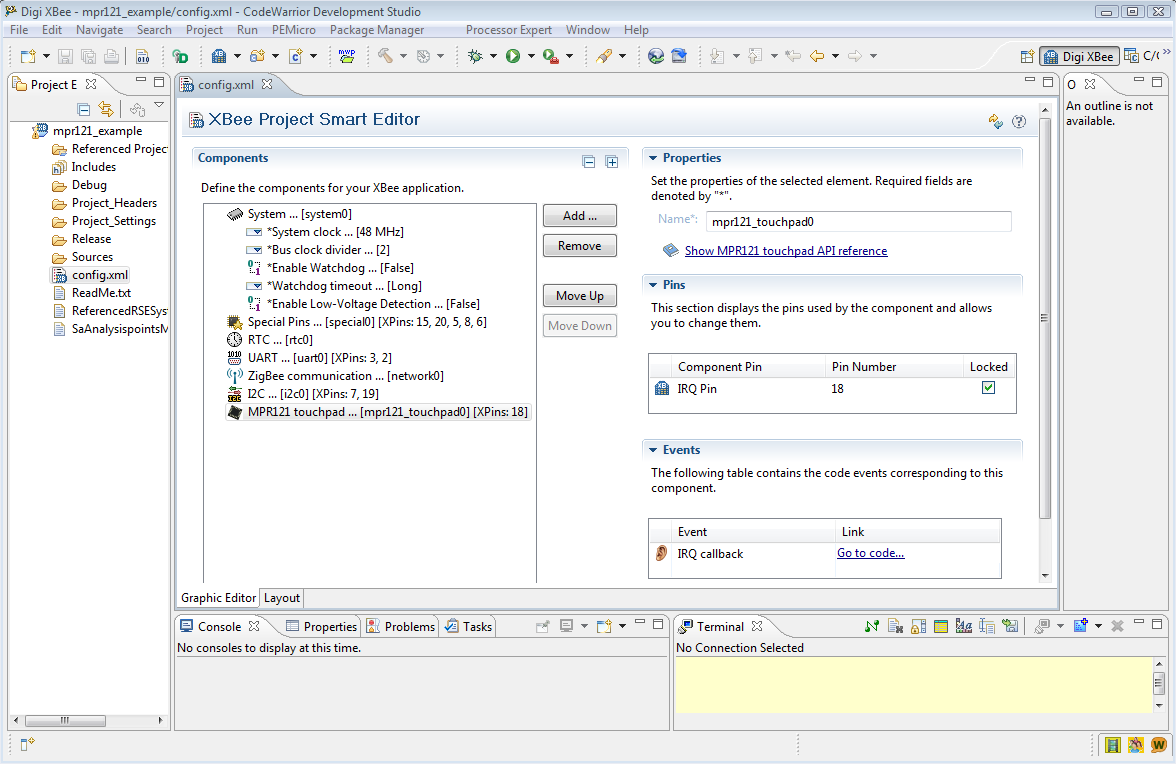Click the New file toolbar icon
Viewport: 1176px width, 764px height.
click(x=28, y=56)
